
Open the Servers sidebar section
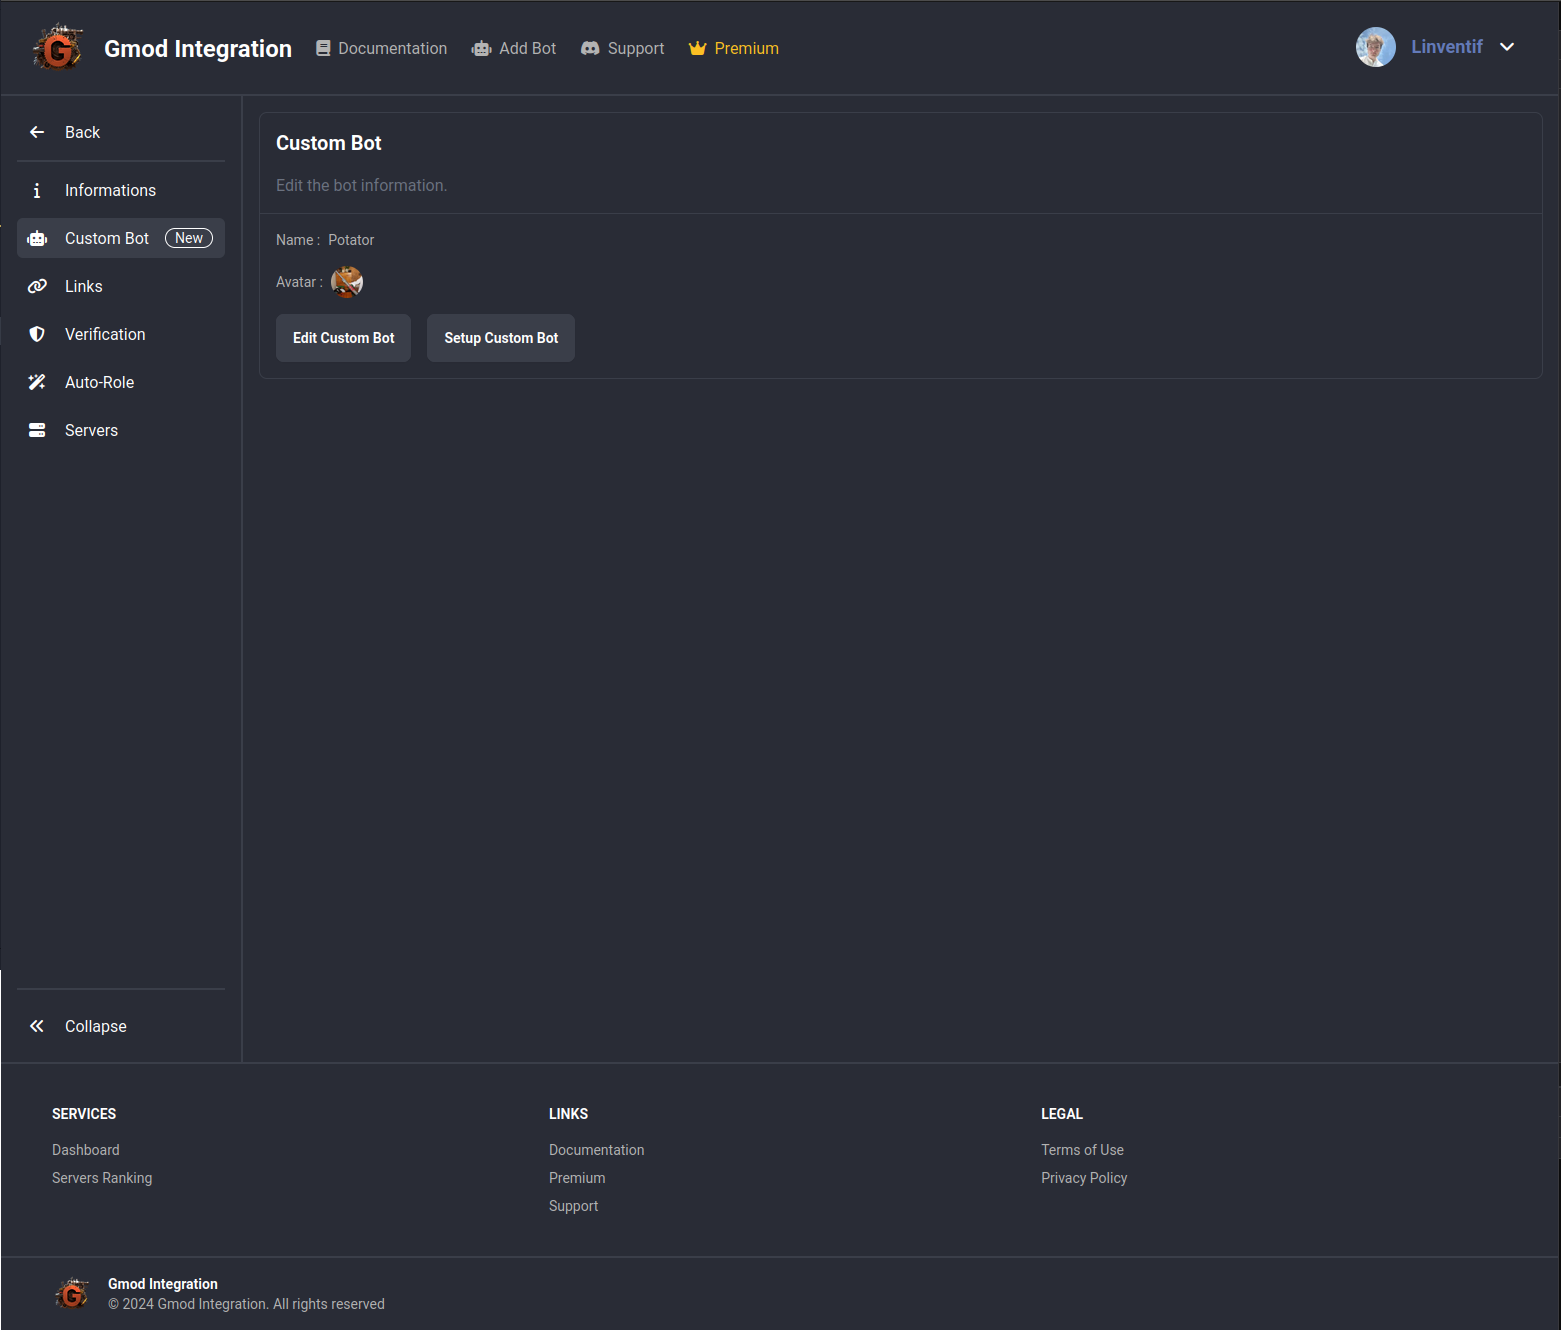121,430
